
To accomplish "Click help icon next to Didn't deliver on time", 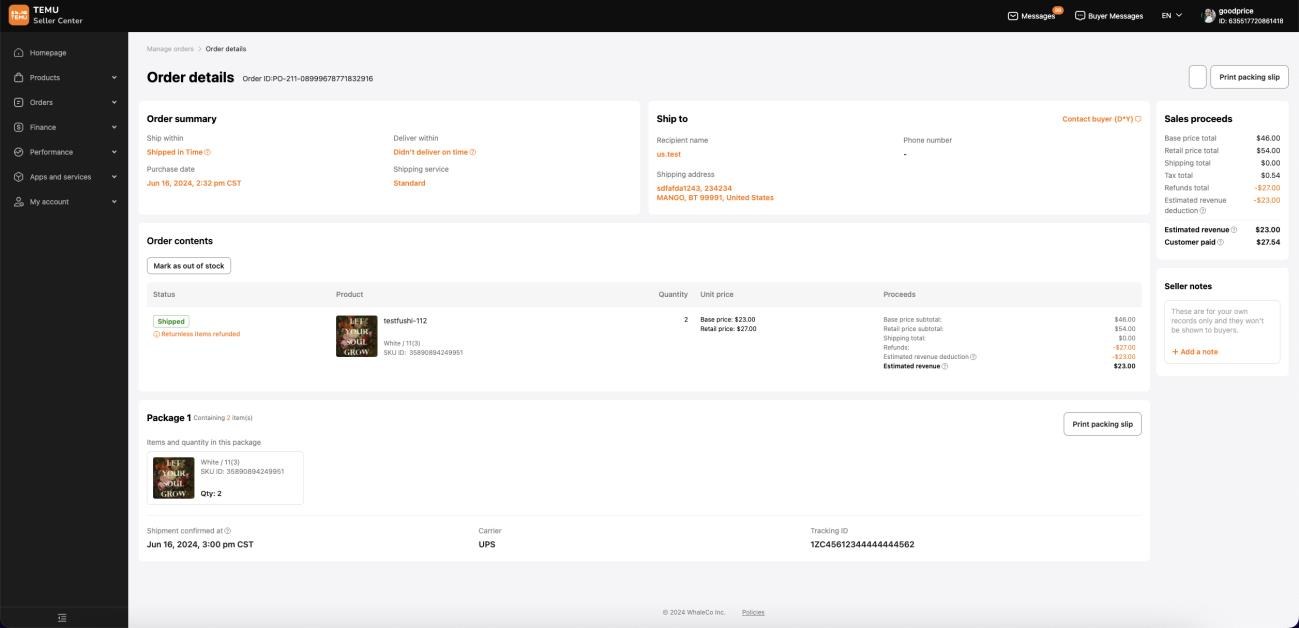I will pyautogui.click(x=473, y=152).
